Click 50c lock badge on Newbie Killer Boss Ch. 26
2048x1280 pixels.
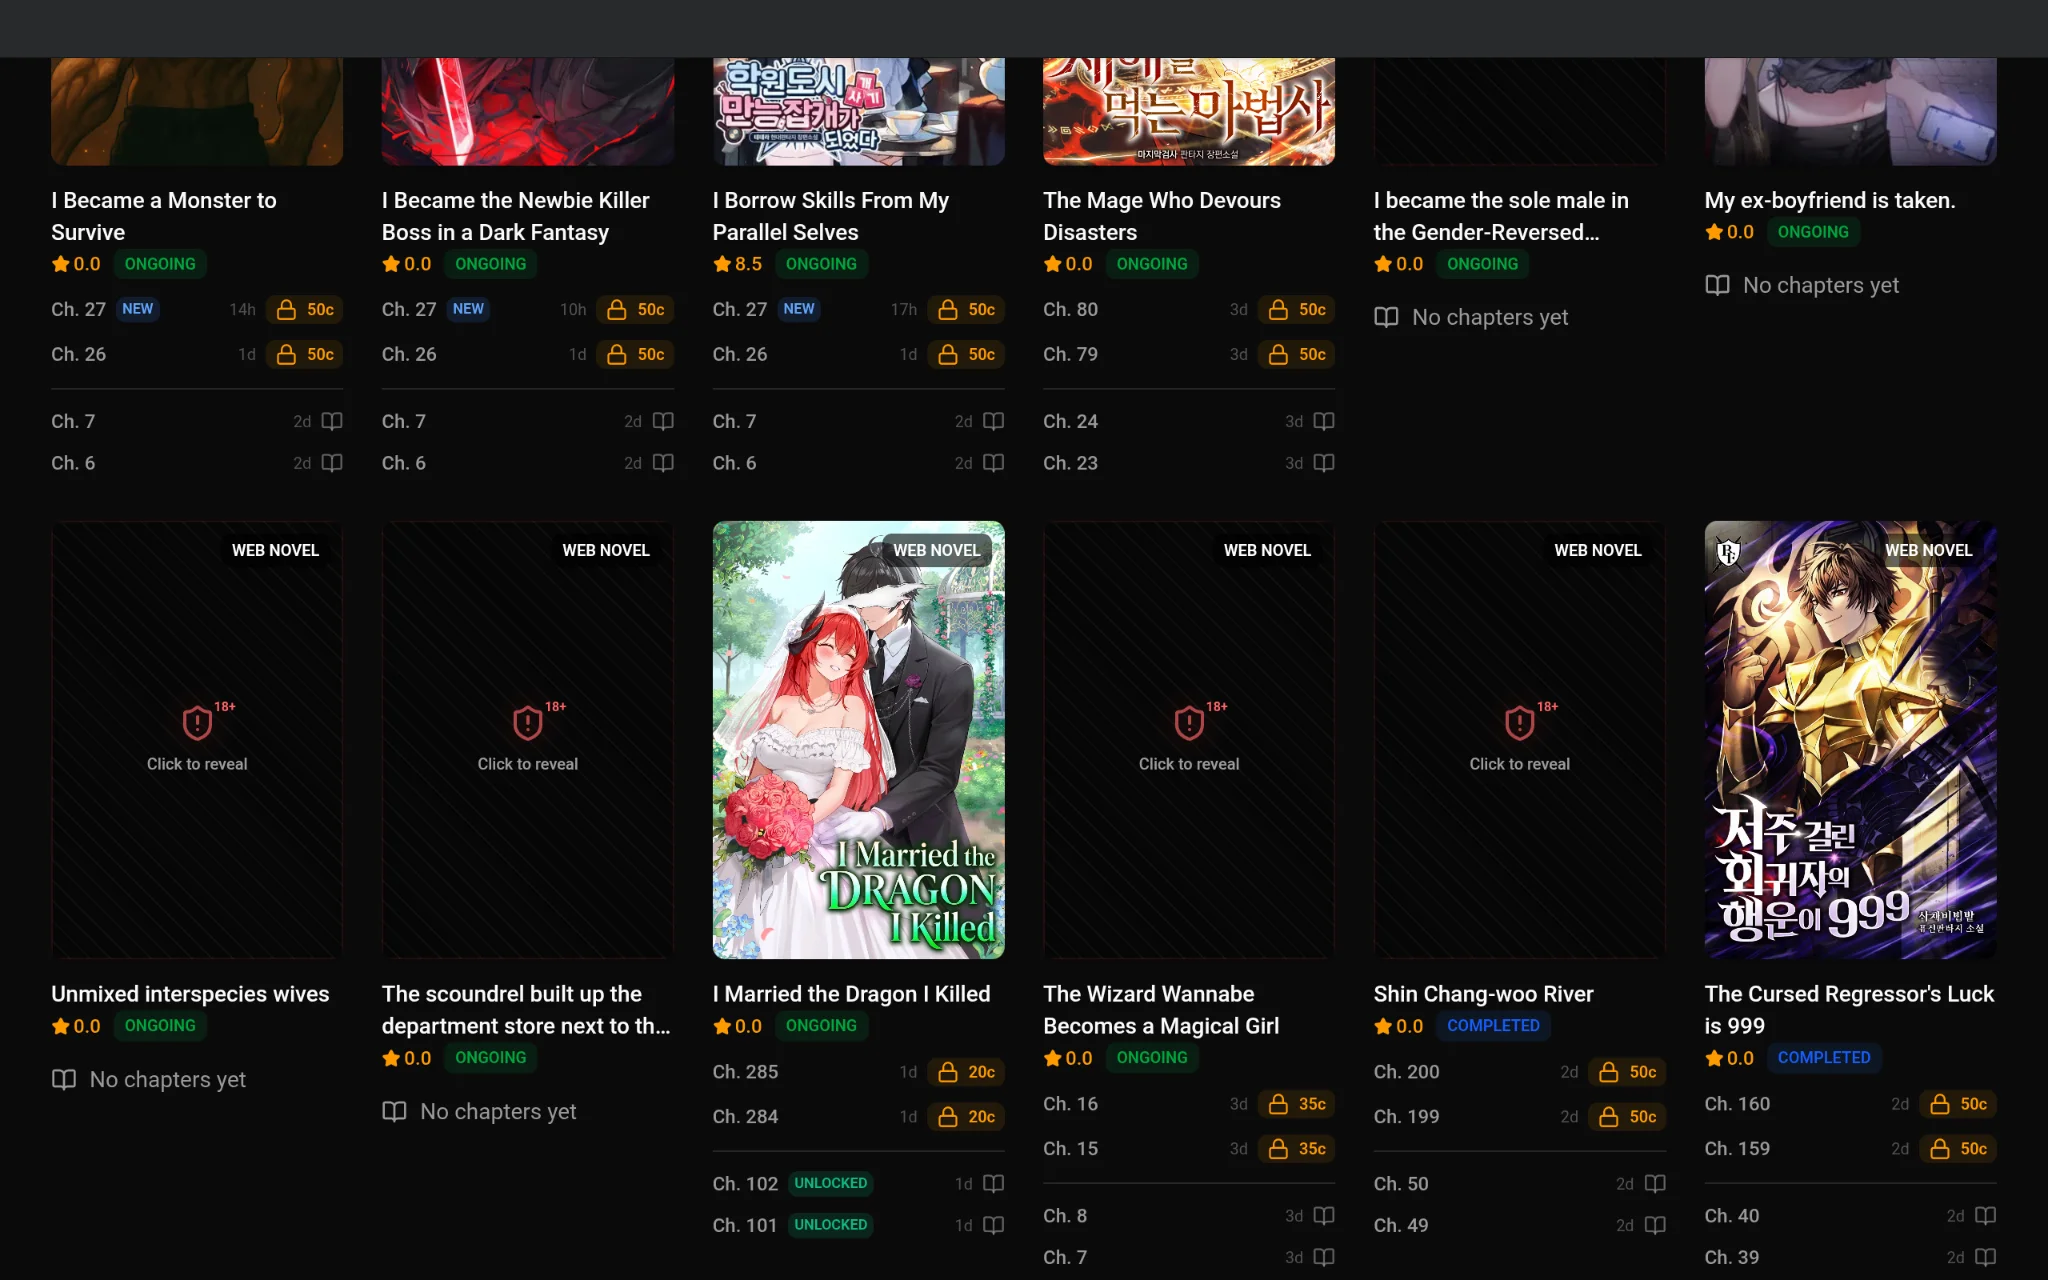635,355
